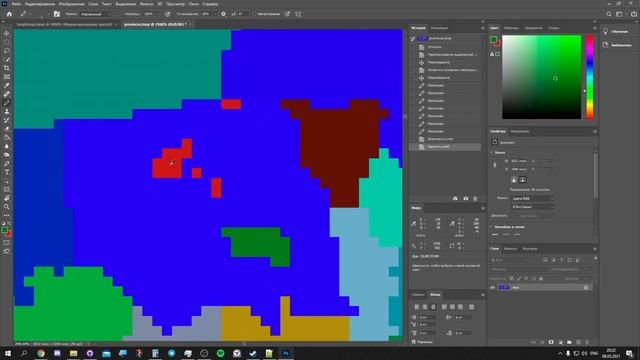
Task: Open History panel flyout menu
Action: coord(482,28)
